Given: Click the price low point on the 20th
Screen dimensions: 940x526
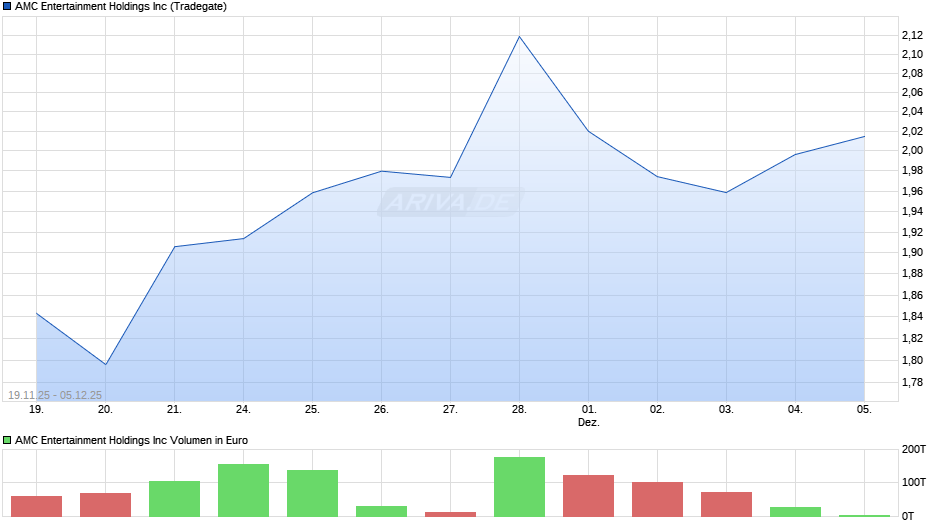Looking at the screenshot, I should 106,364.
